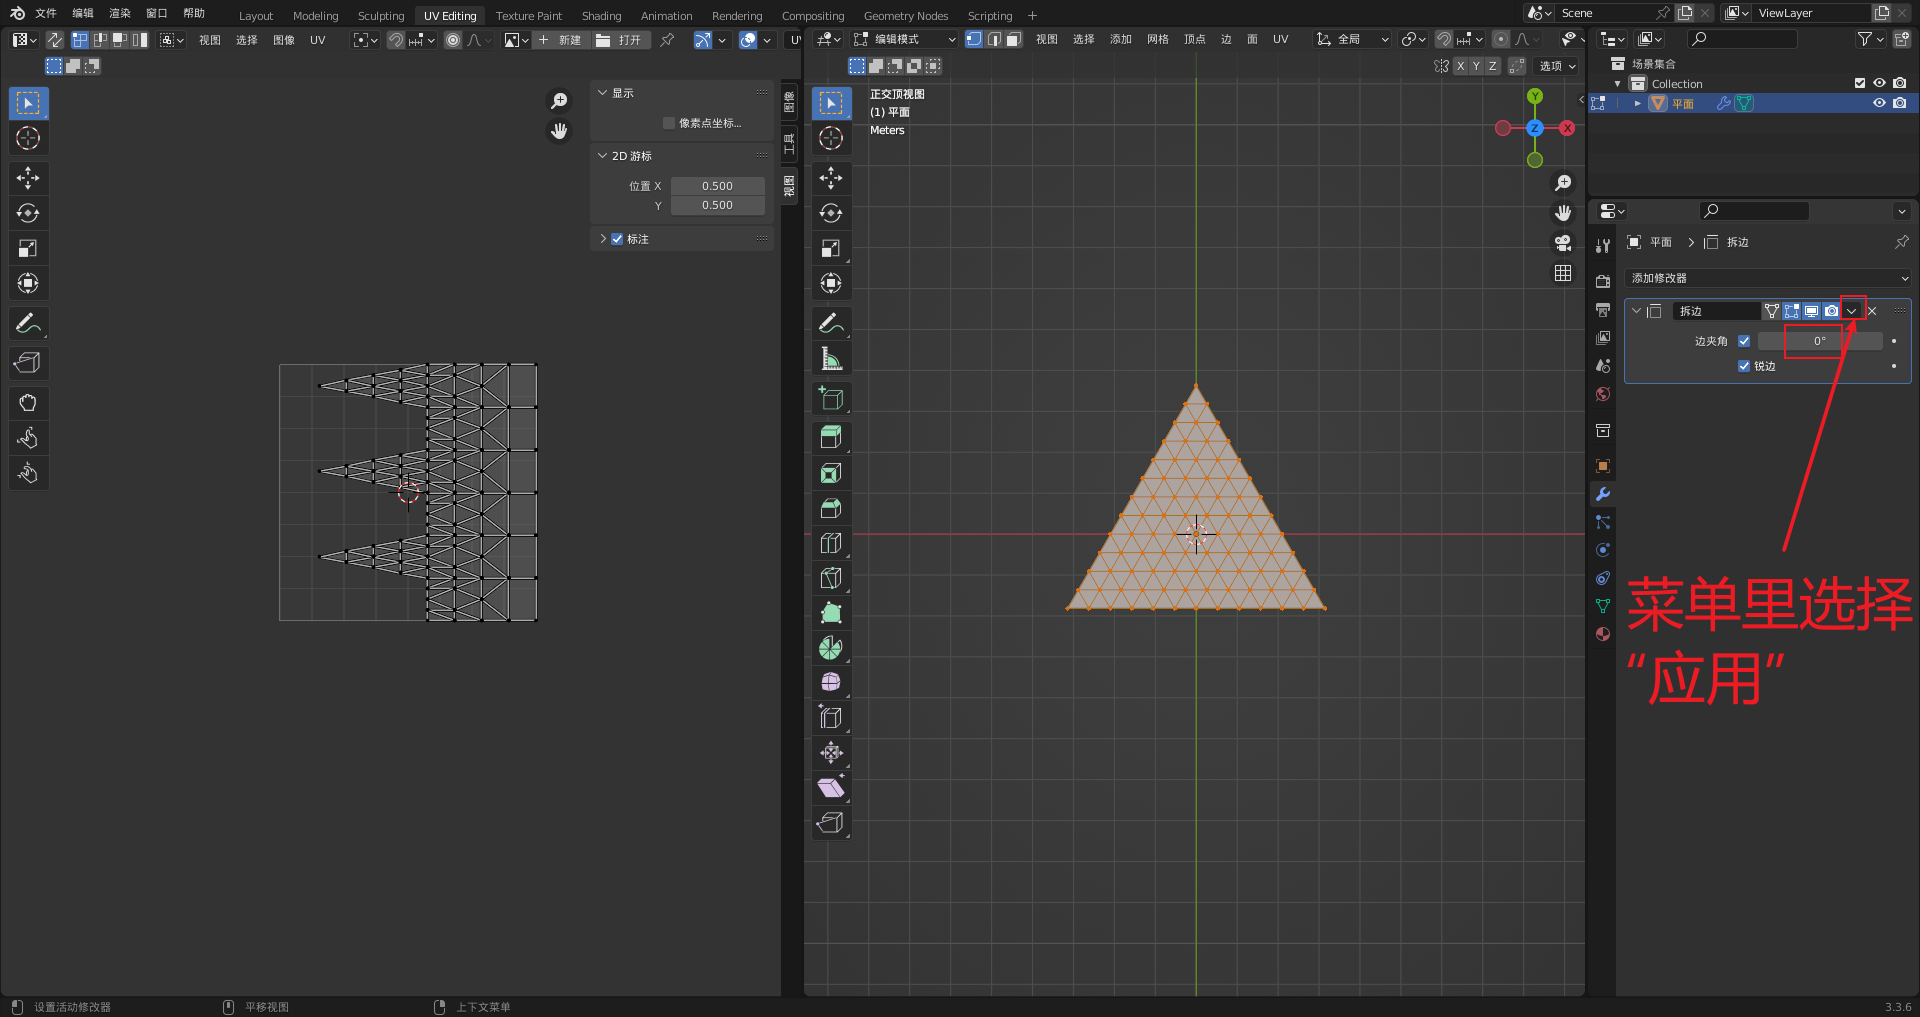Switch to the Sculpting workspace tab

[381, 16]
